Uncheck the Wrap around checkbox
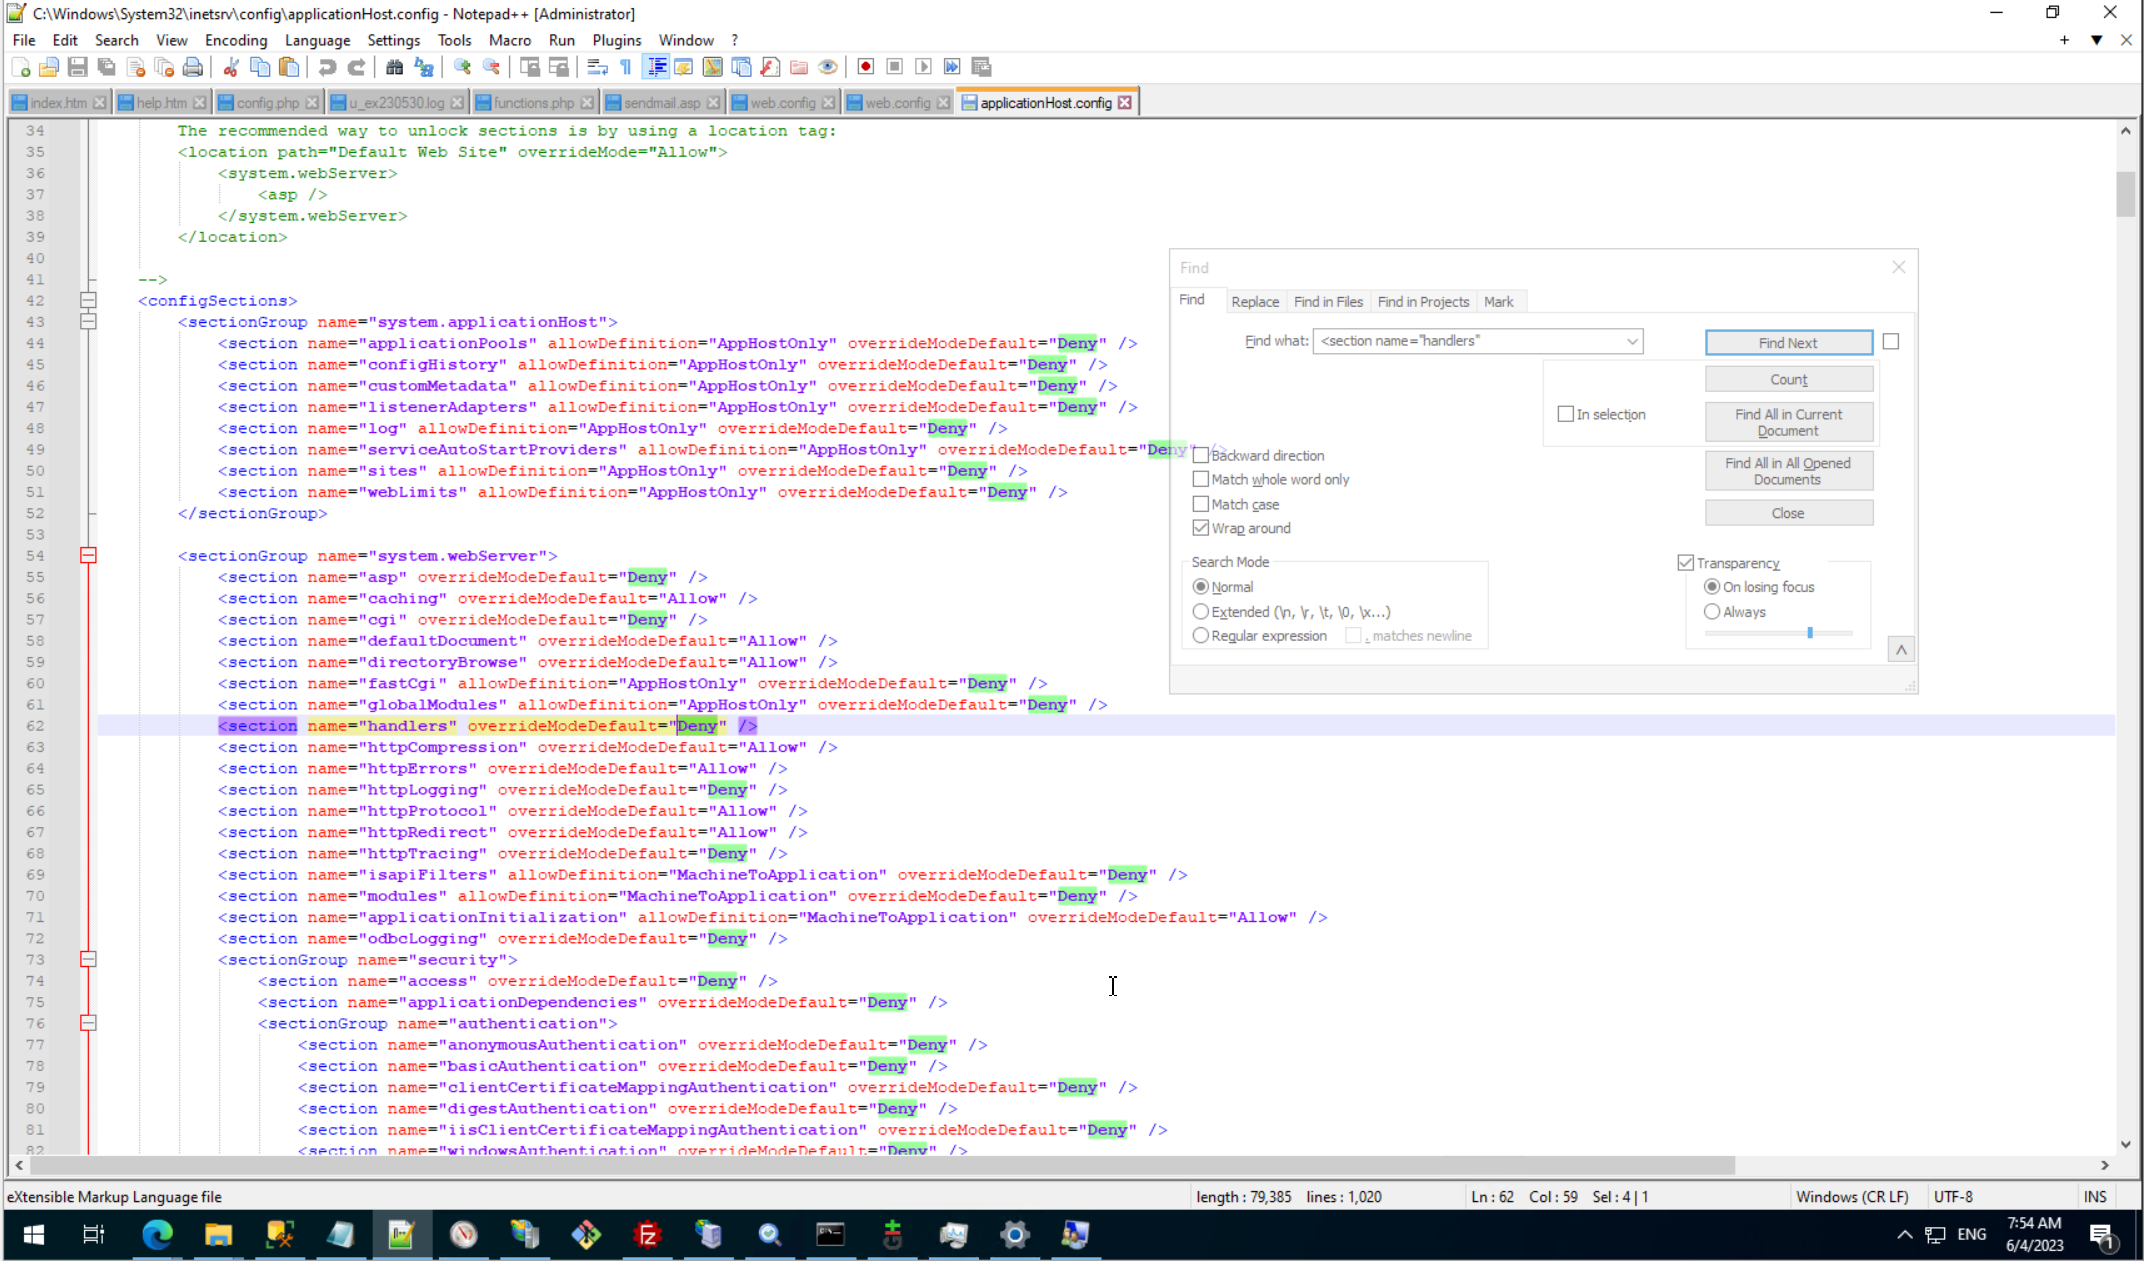This screenshot has width=2144, height=1261. point(1201,528)
